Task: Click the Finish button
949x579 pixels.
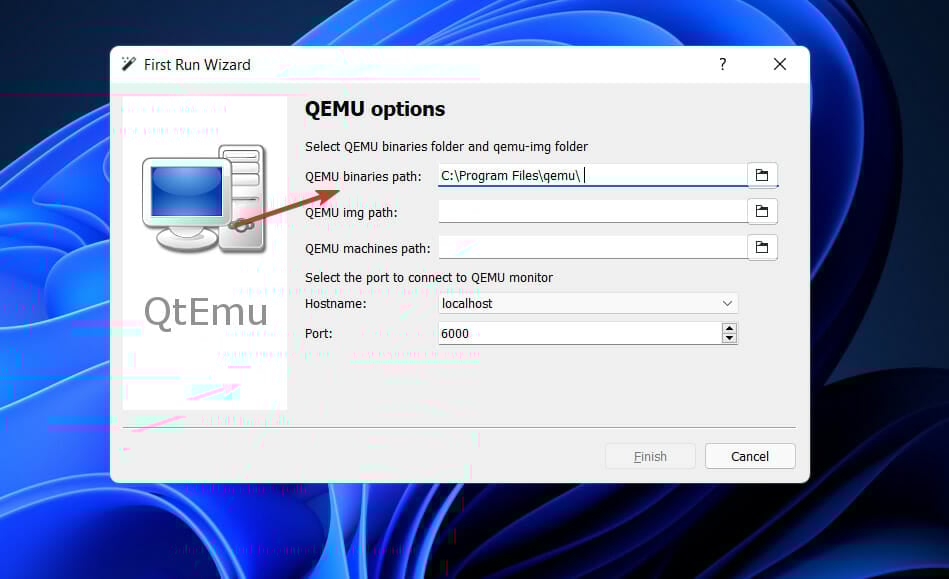Action: (650, 456)
